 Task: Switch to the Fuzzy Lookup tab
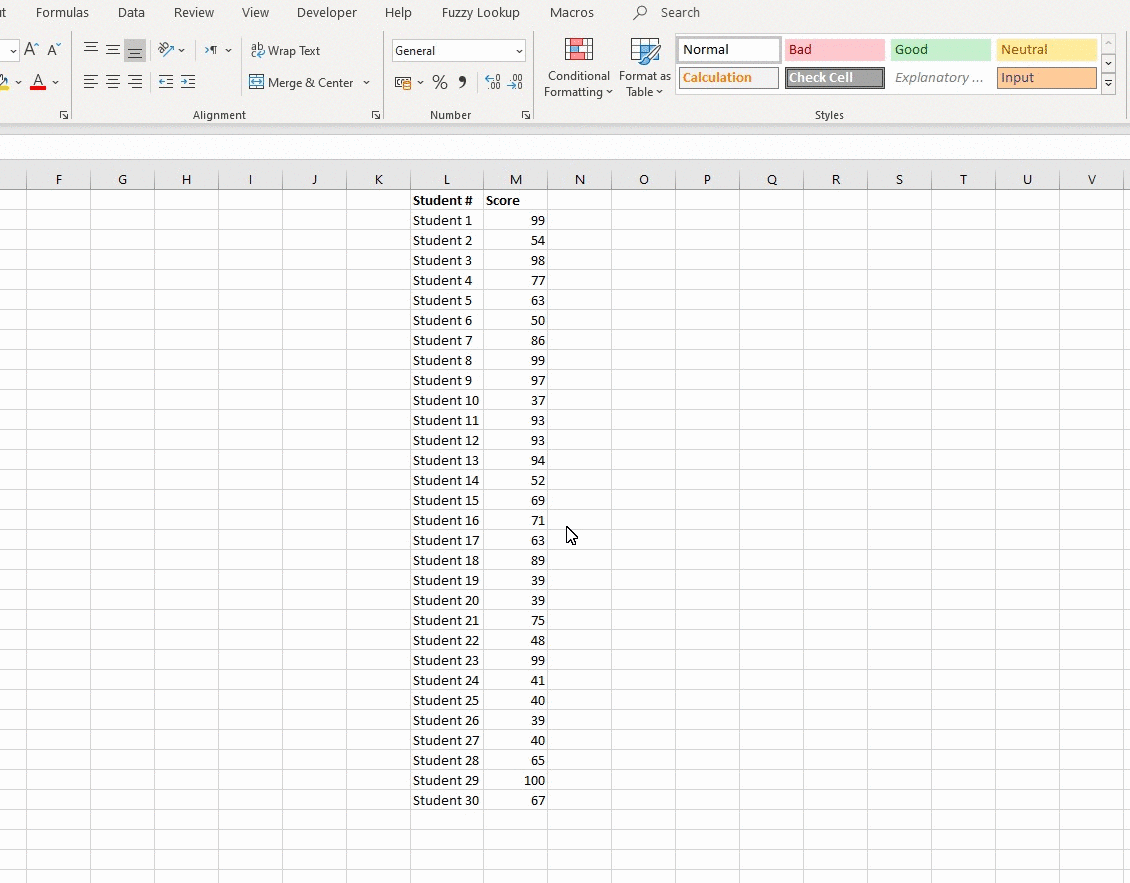480,13
